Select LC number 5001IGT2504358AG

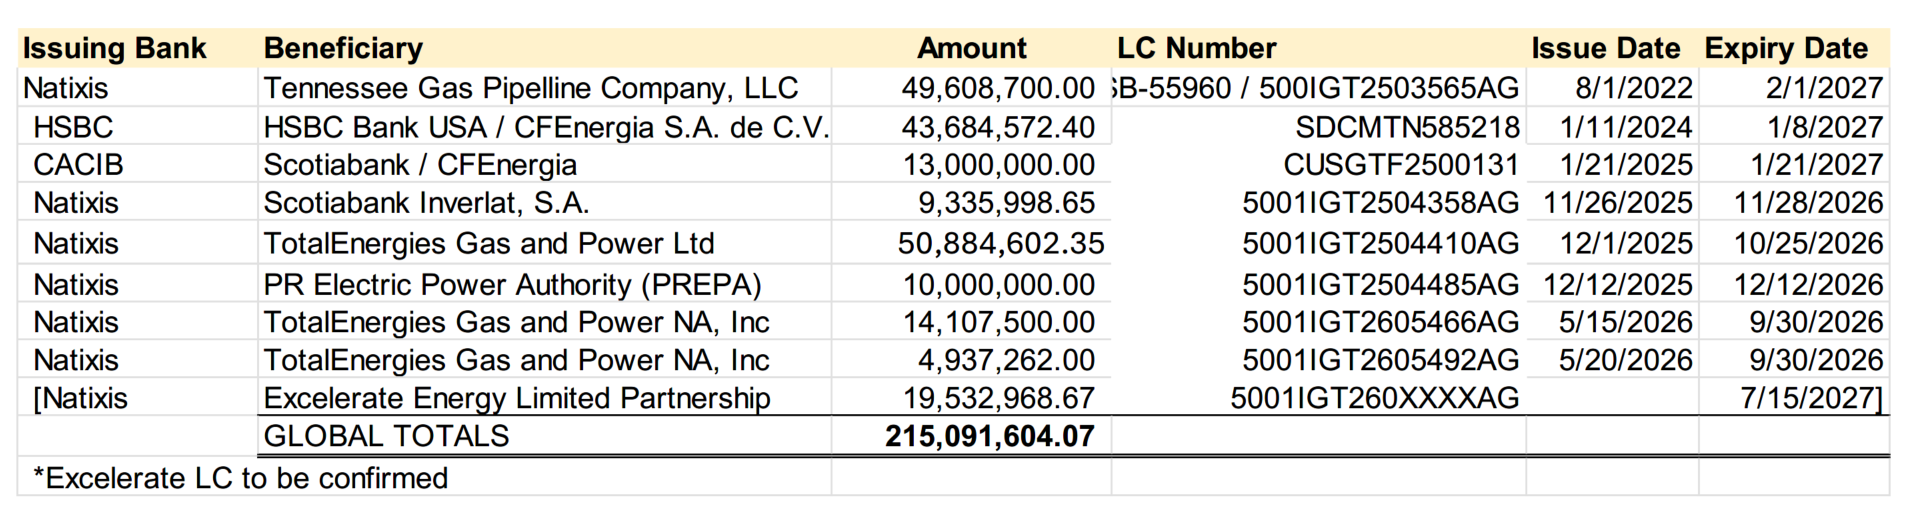tap(1381, 203)
